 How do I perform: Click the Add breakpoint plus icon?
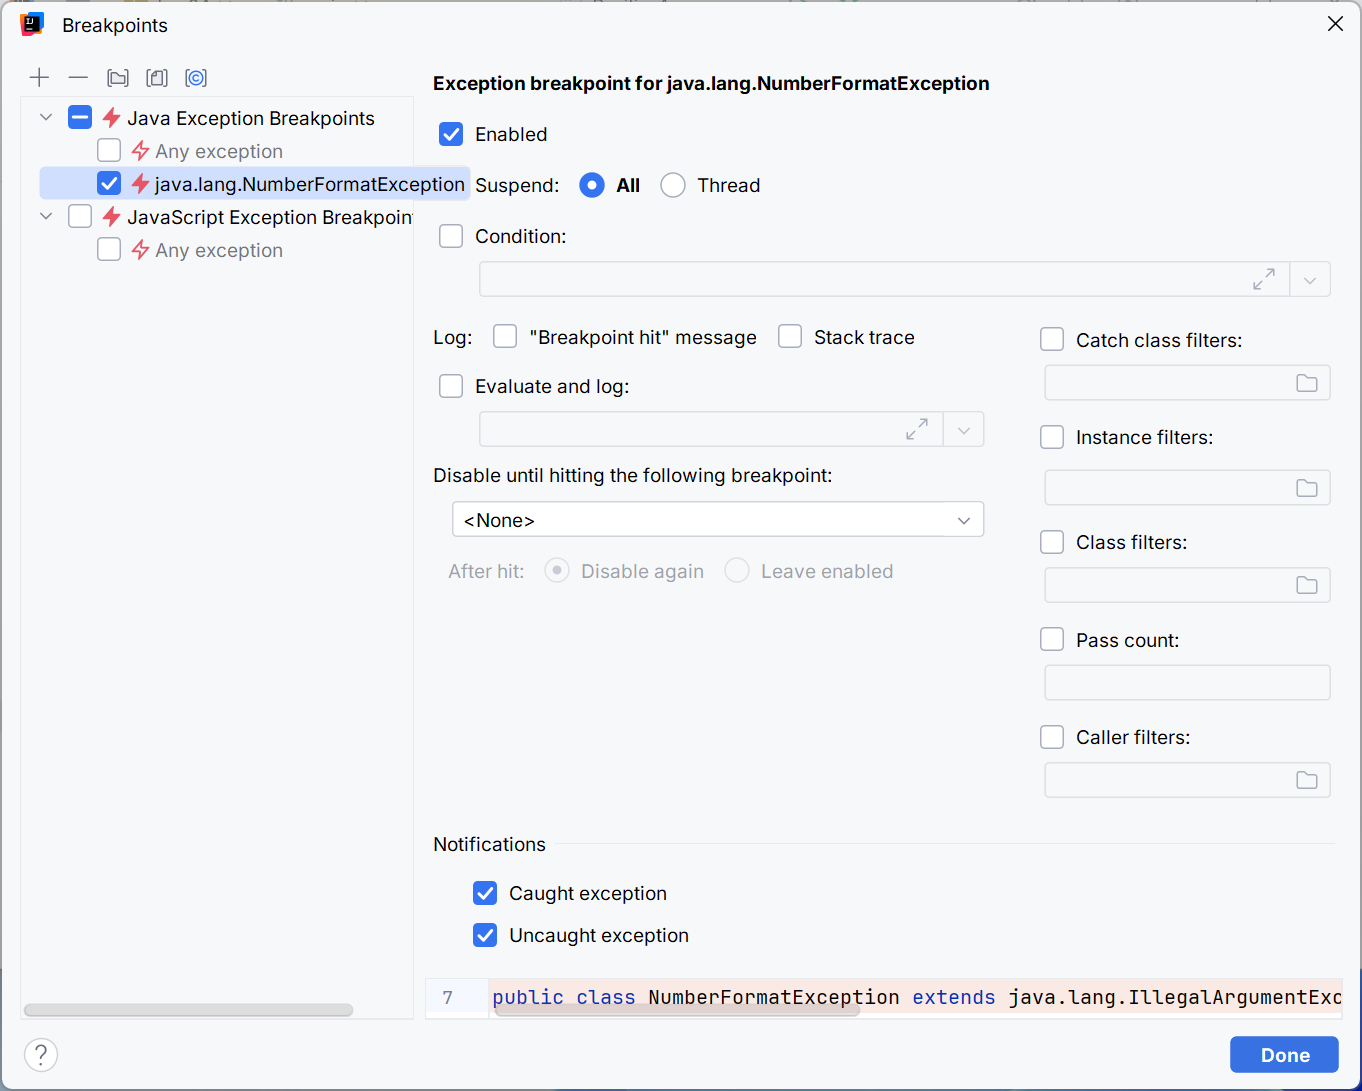[39, 78]
